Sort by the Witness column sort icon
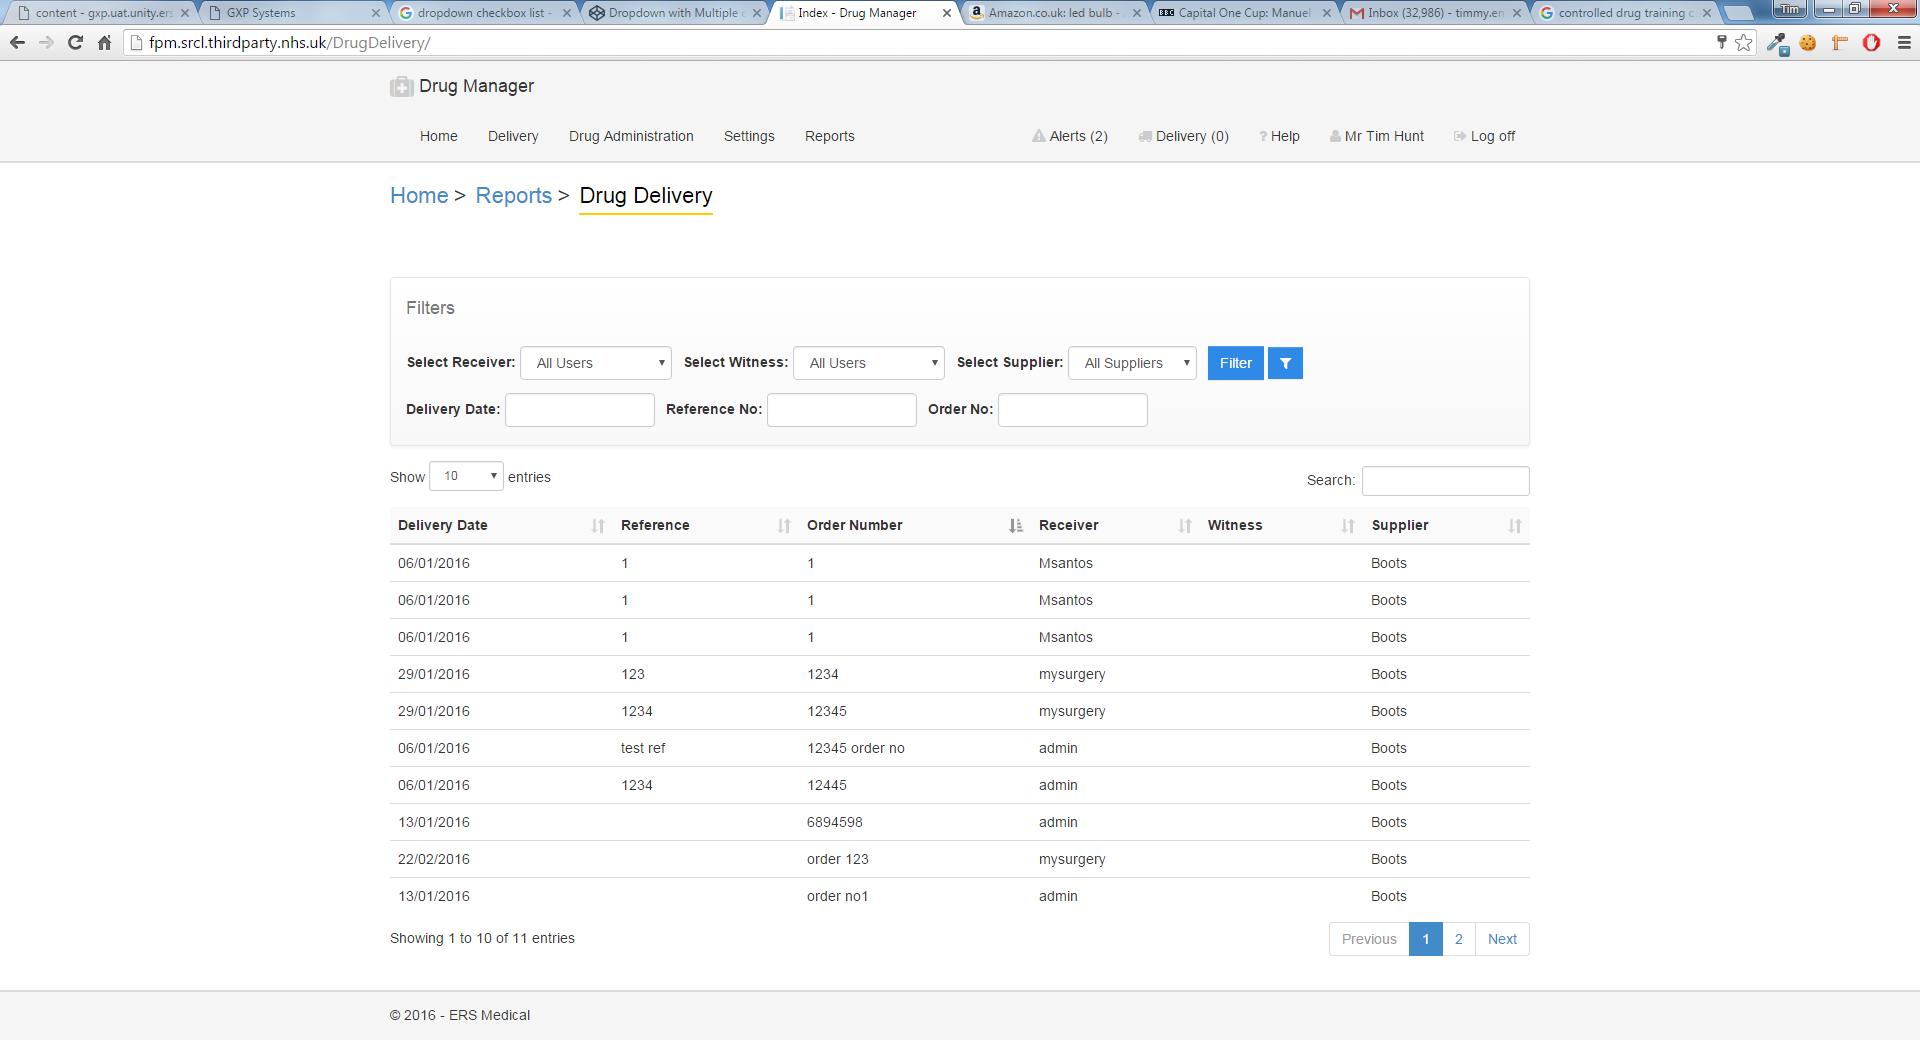Viewport: 1920px width, 1040px height. 1348,526
